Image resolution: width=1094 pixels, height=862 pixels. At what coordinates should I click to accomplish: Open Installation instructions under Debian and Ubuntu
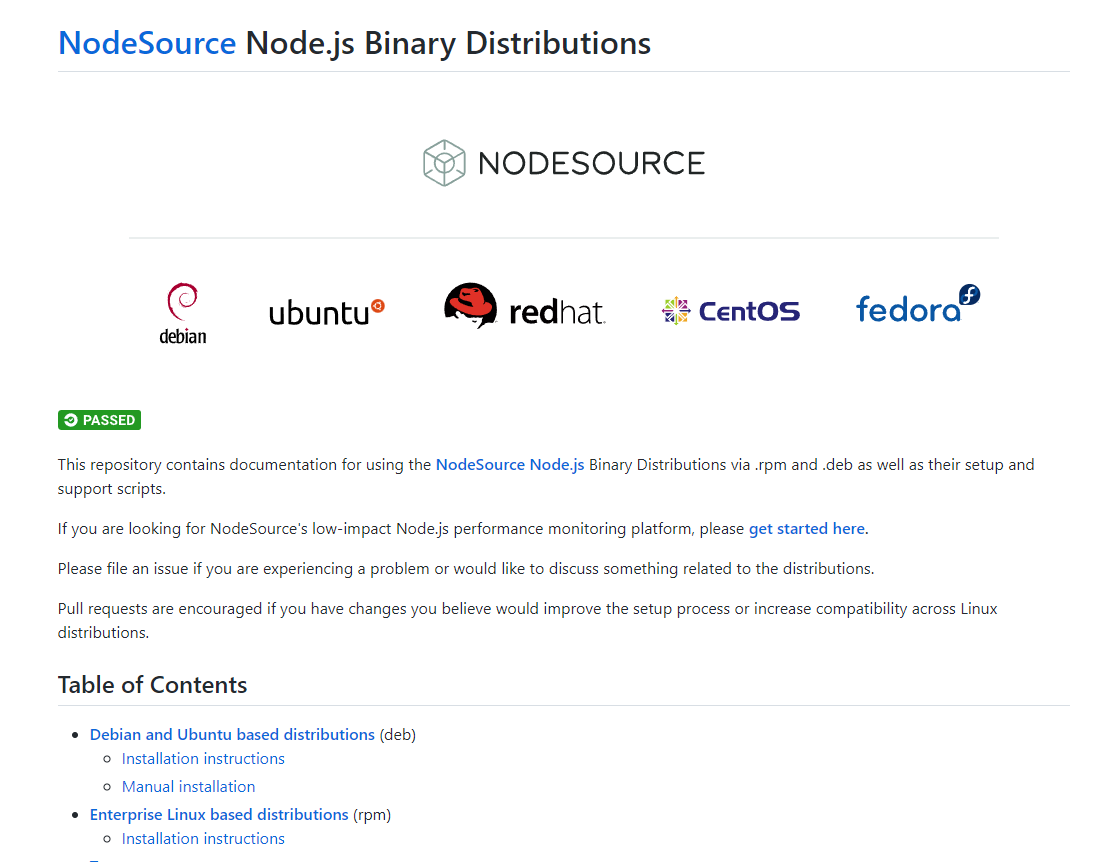tap(203, 759)
